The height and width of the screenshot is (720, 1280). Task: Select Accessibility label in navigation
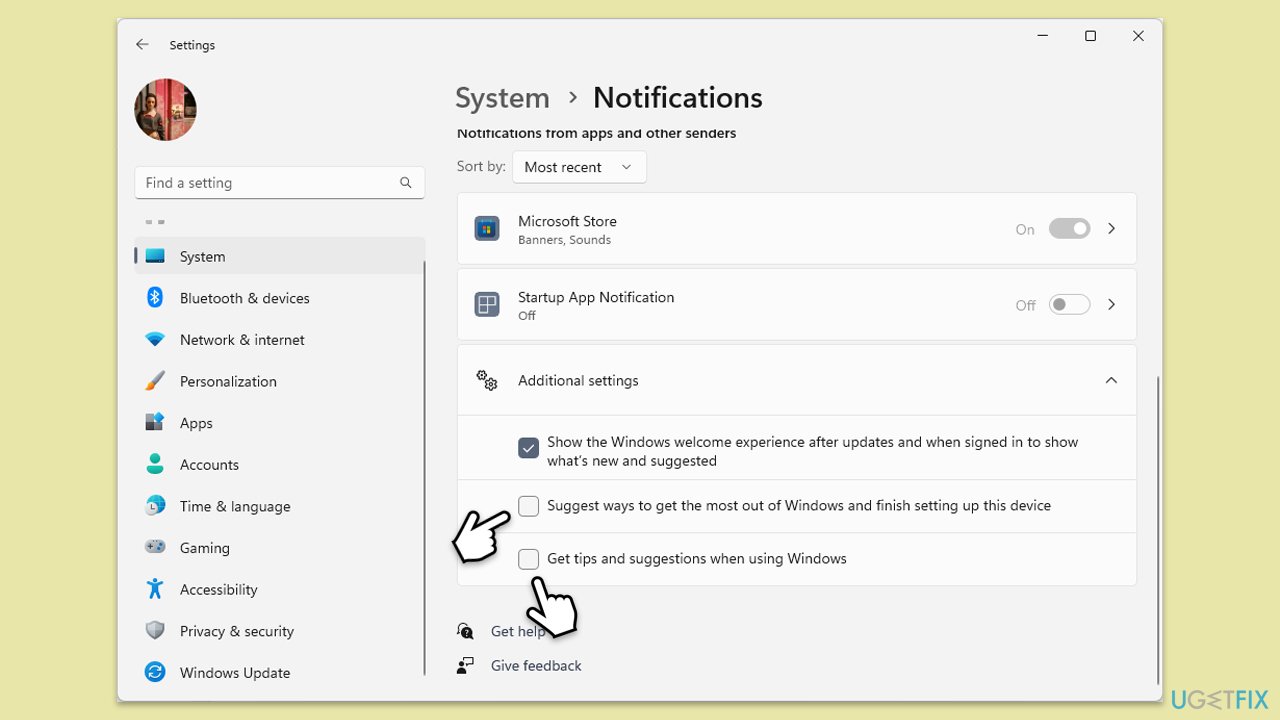click(219, 590)
